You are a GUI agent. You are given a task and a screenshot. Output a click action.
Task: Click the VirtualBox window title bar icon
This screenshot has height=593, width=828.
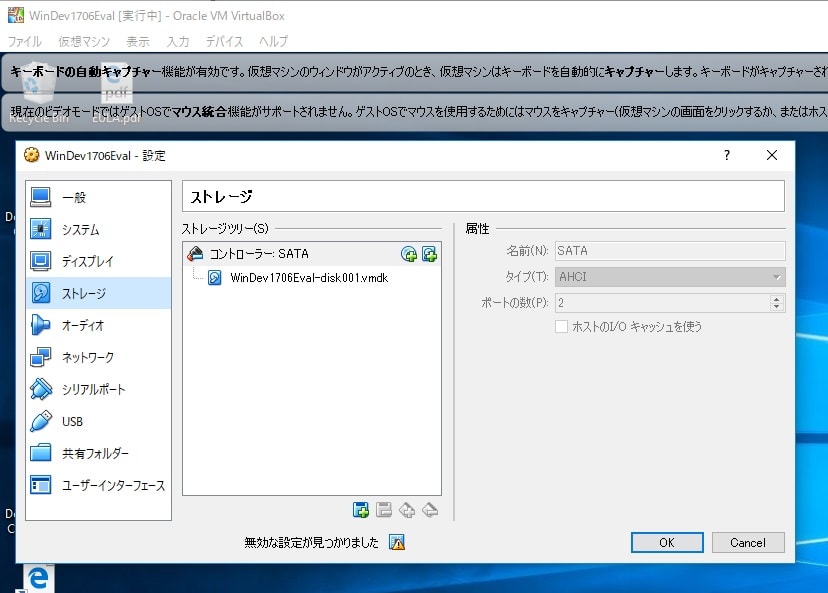click(16, 15)
